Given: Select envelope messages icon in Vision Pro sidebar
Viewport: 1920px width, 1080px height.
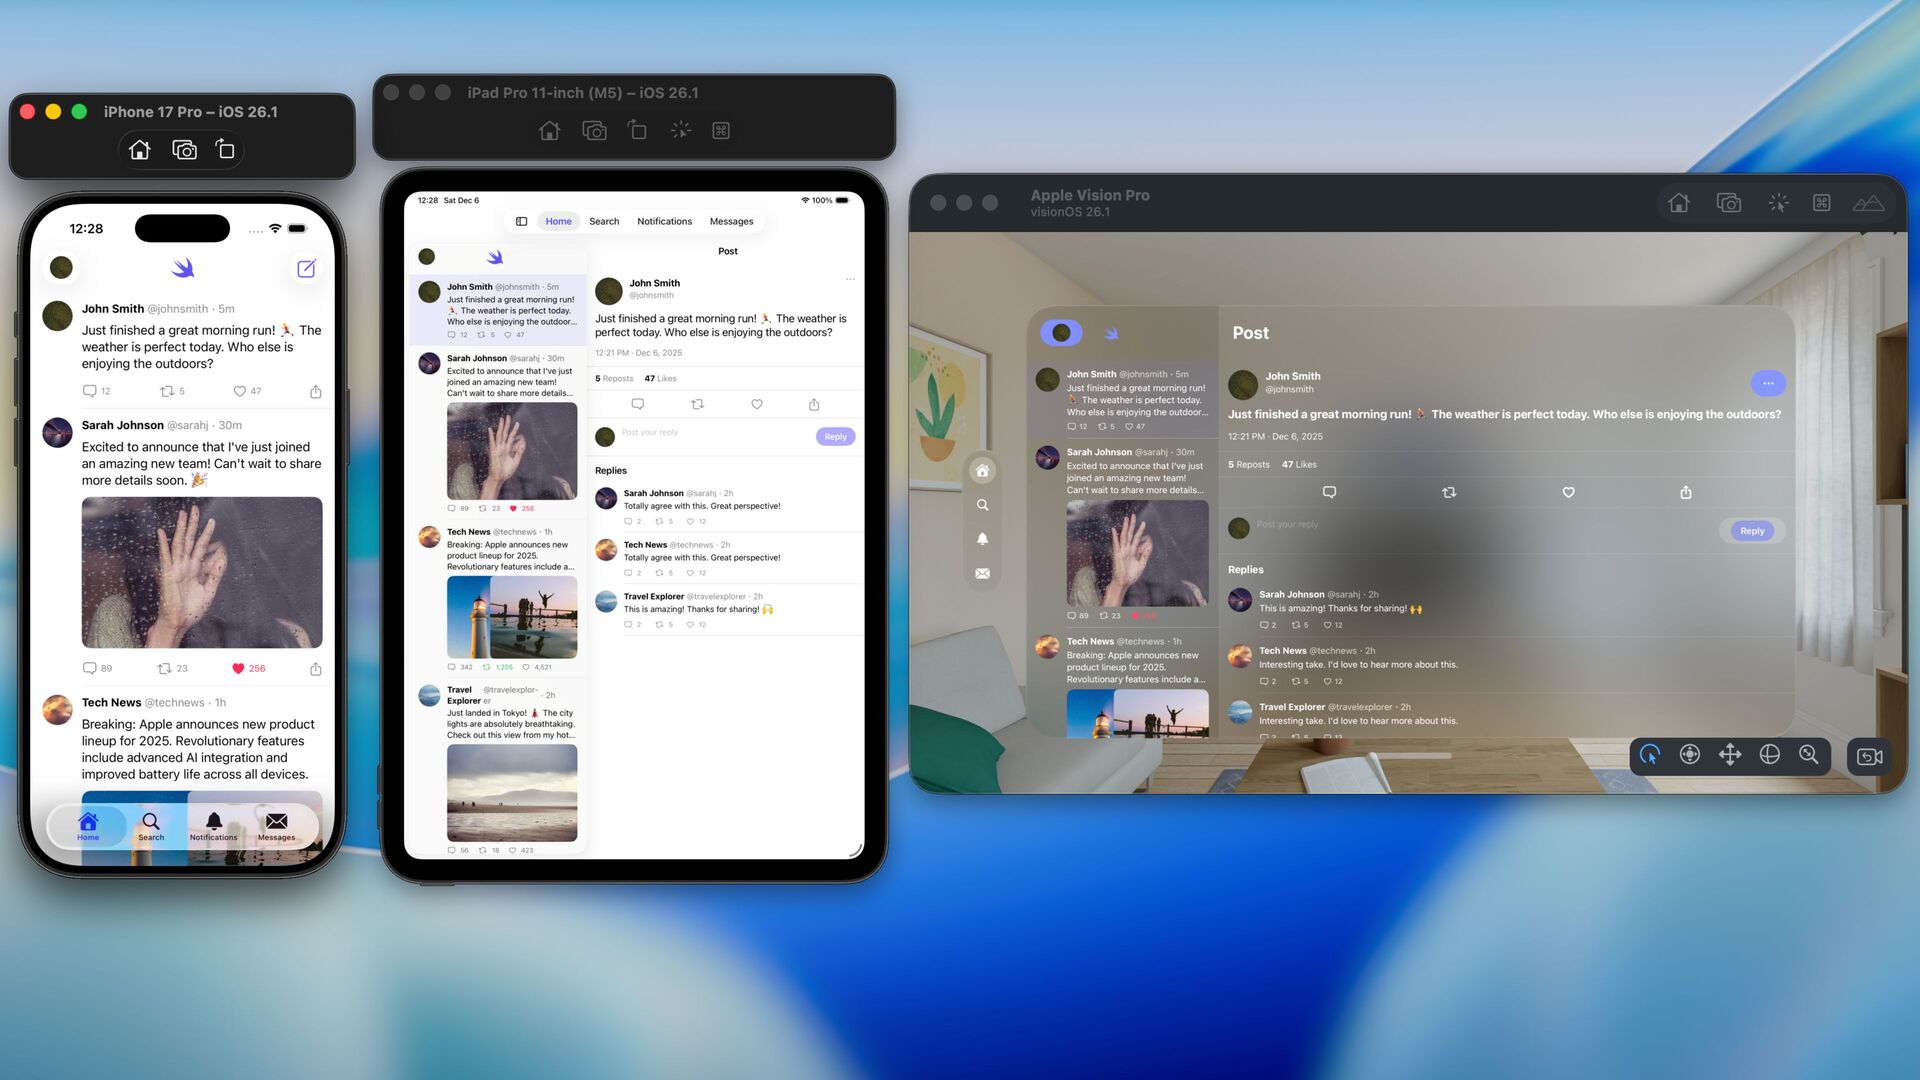Looking at the screenshot, I should tap(982, 573).
